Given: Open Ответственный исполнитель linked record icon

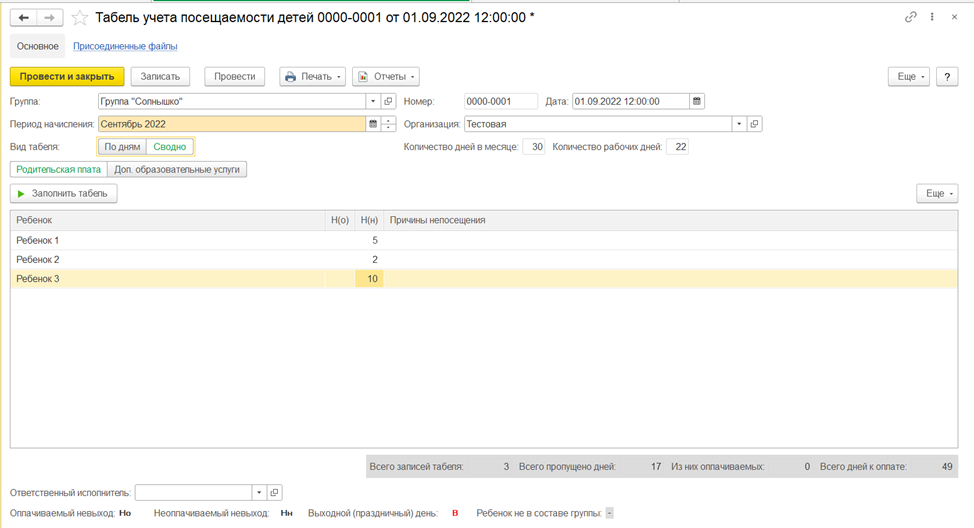Looking at the screenshot, I should click(275, 493).
